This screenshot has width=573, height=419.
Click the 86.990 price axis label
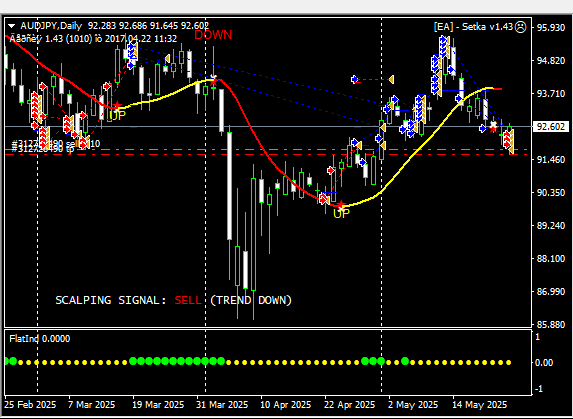[551, 292]
